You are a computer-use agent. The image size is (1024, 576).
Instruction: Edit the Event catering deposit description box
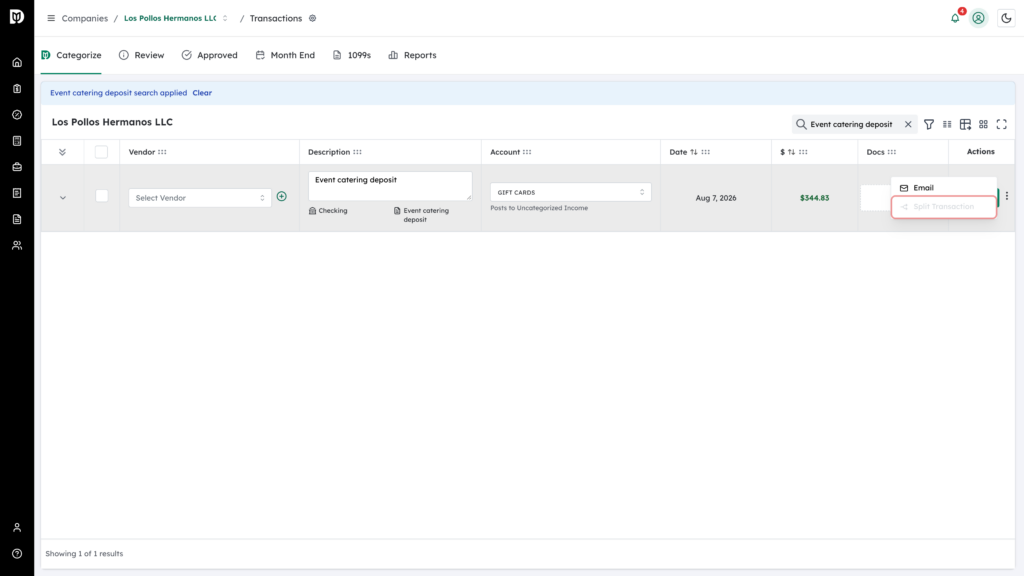pos(390,186)
